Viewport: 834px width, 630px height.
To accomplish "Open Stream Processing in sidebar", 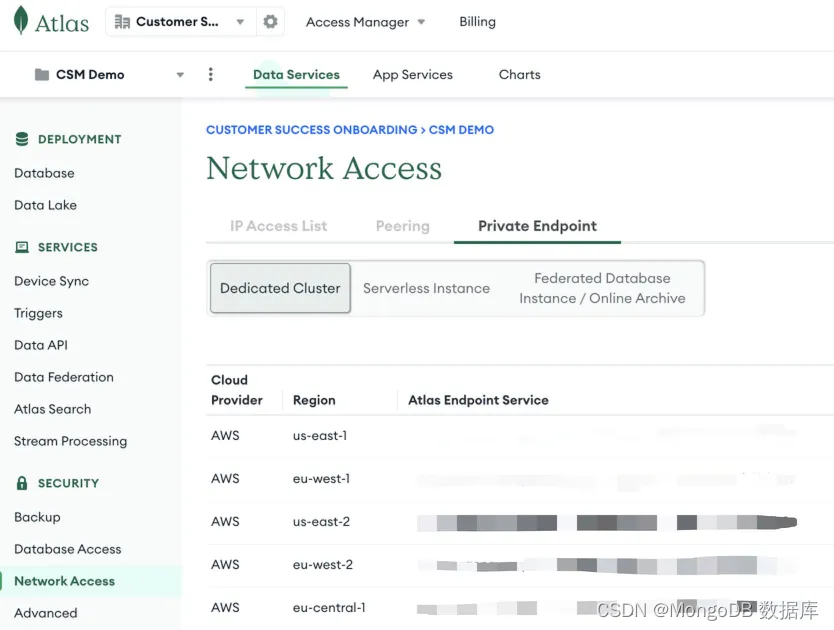I will tap(71, 441).
